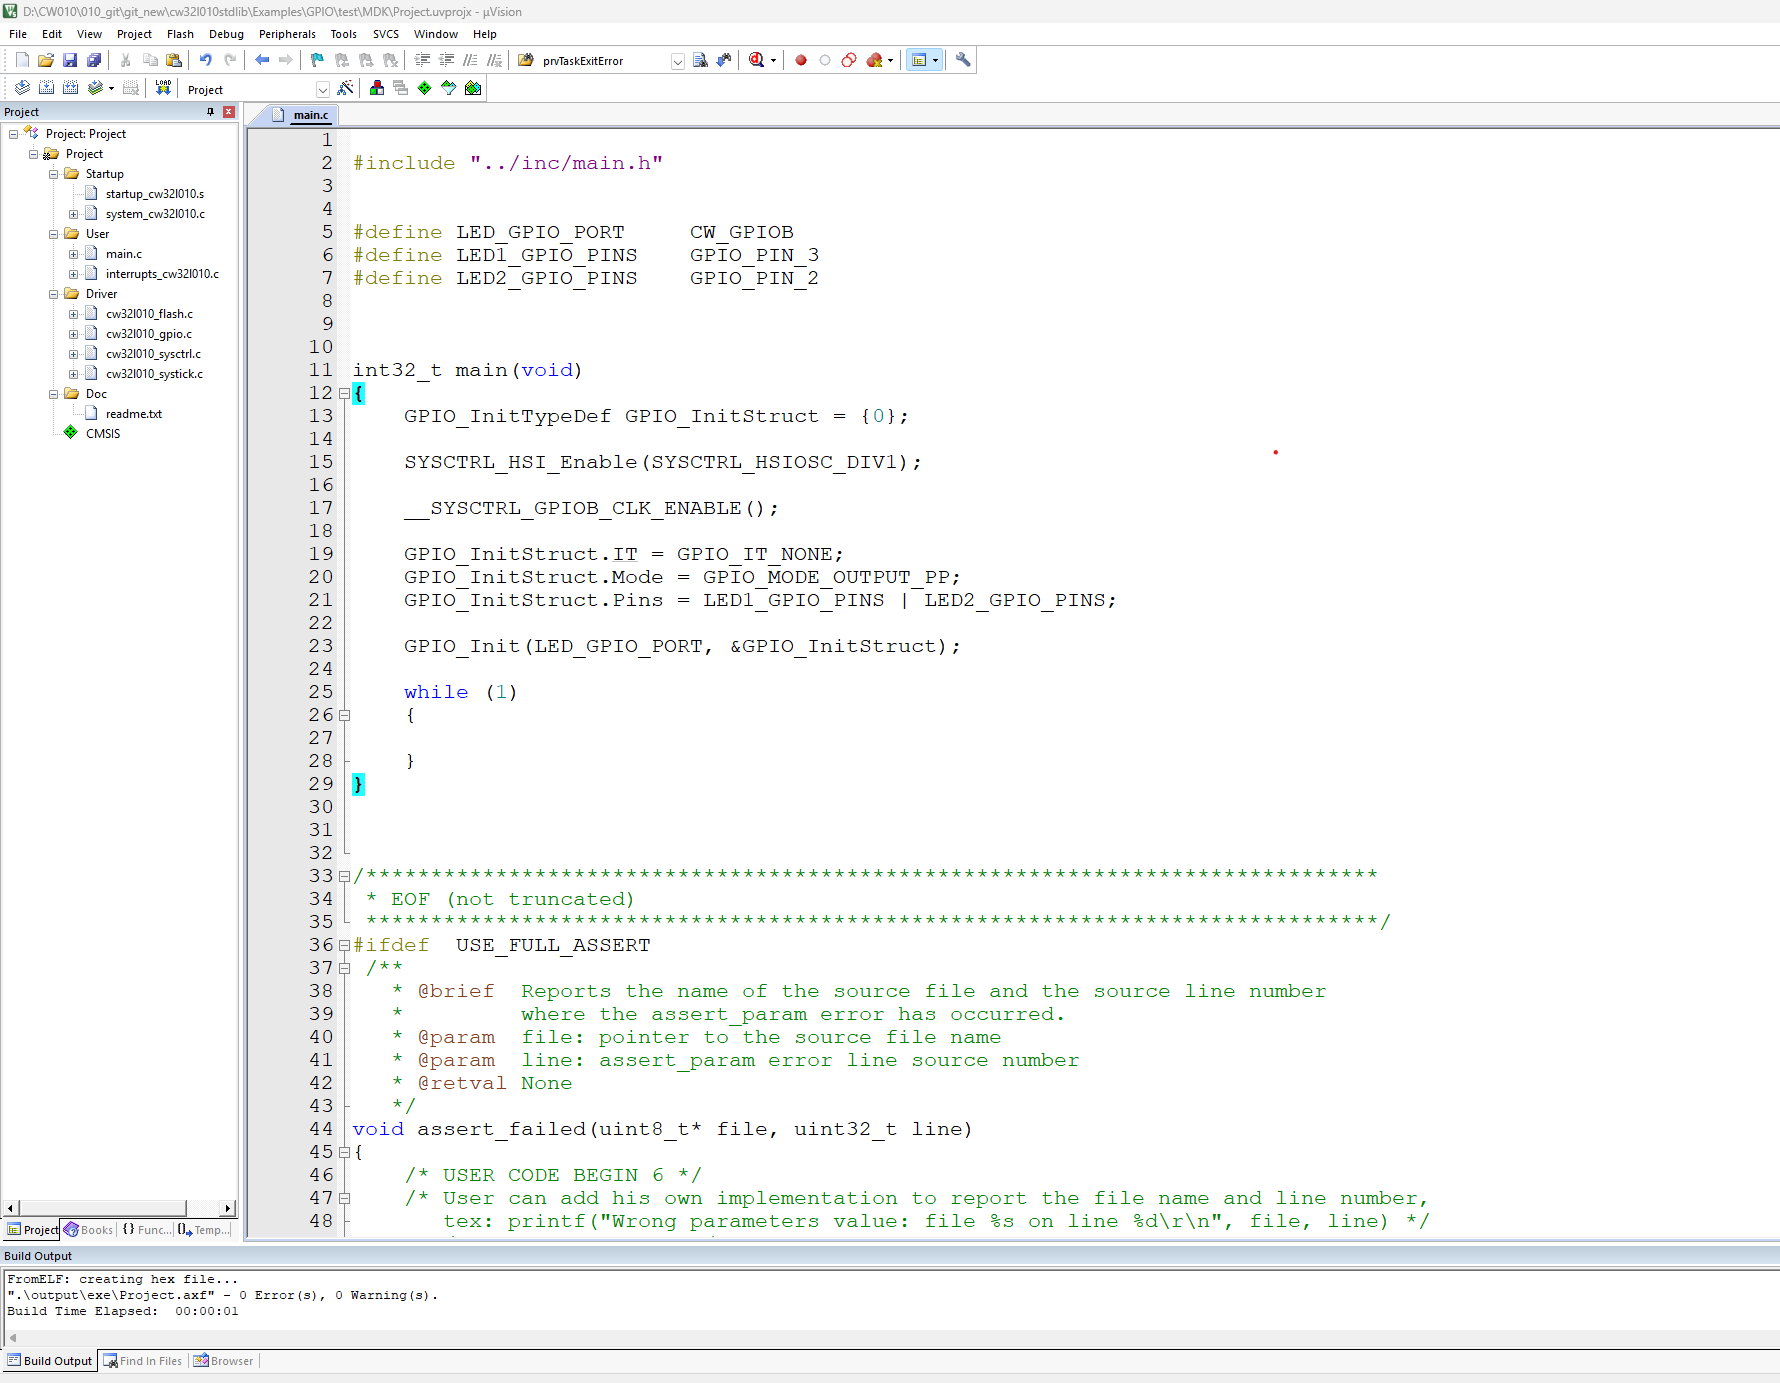Switch to the Books panel tab

(x=89, y=1230)
